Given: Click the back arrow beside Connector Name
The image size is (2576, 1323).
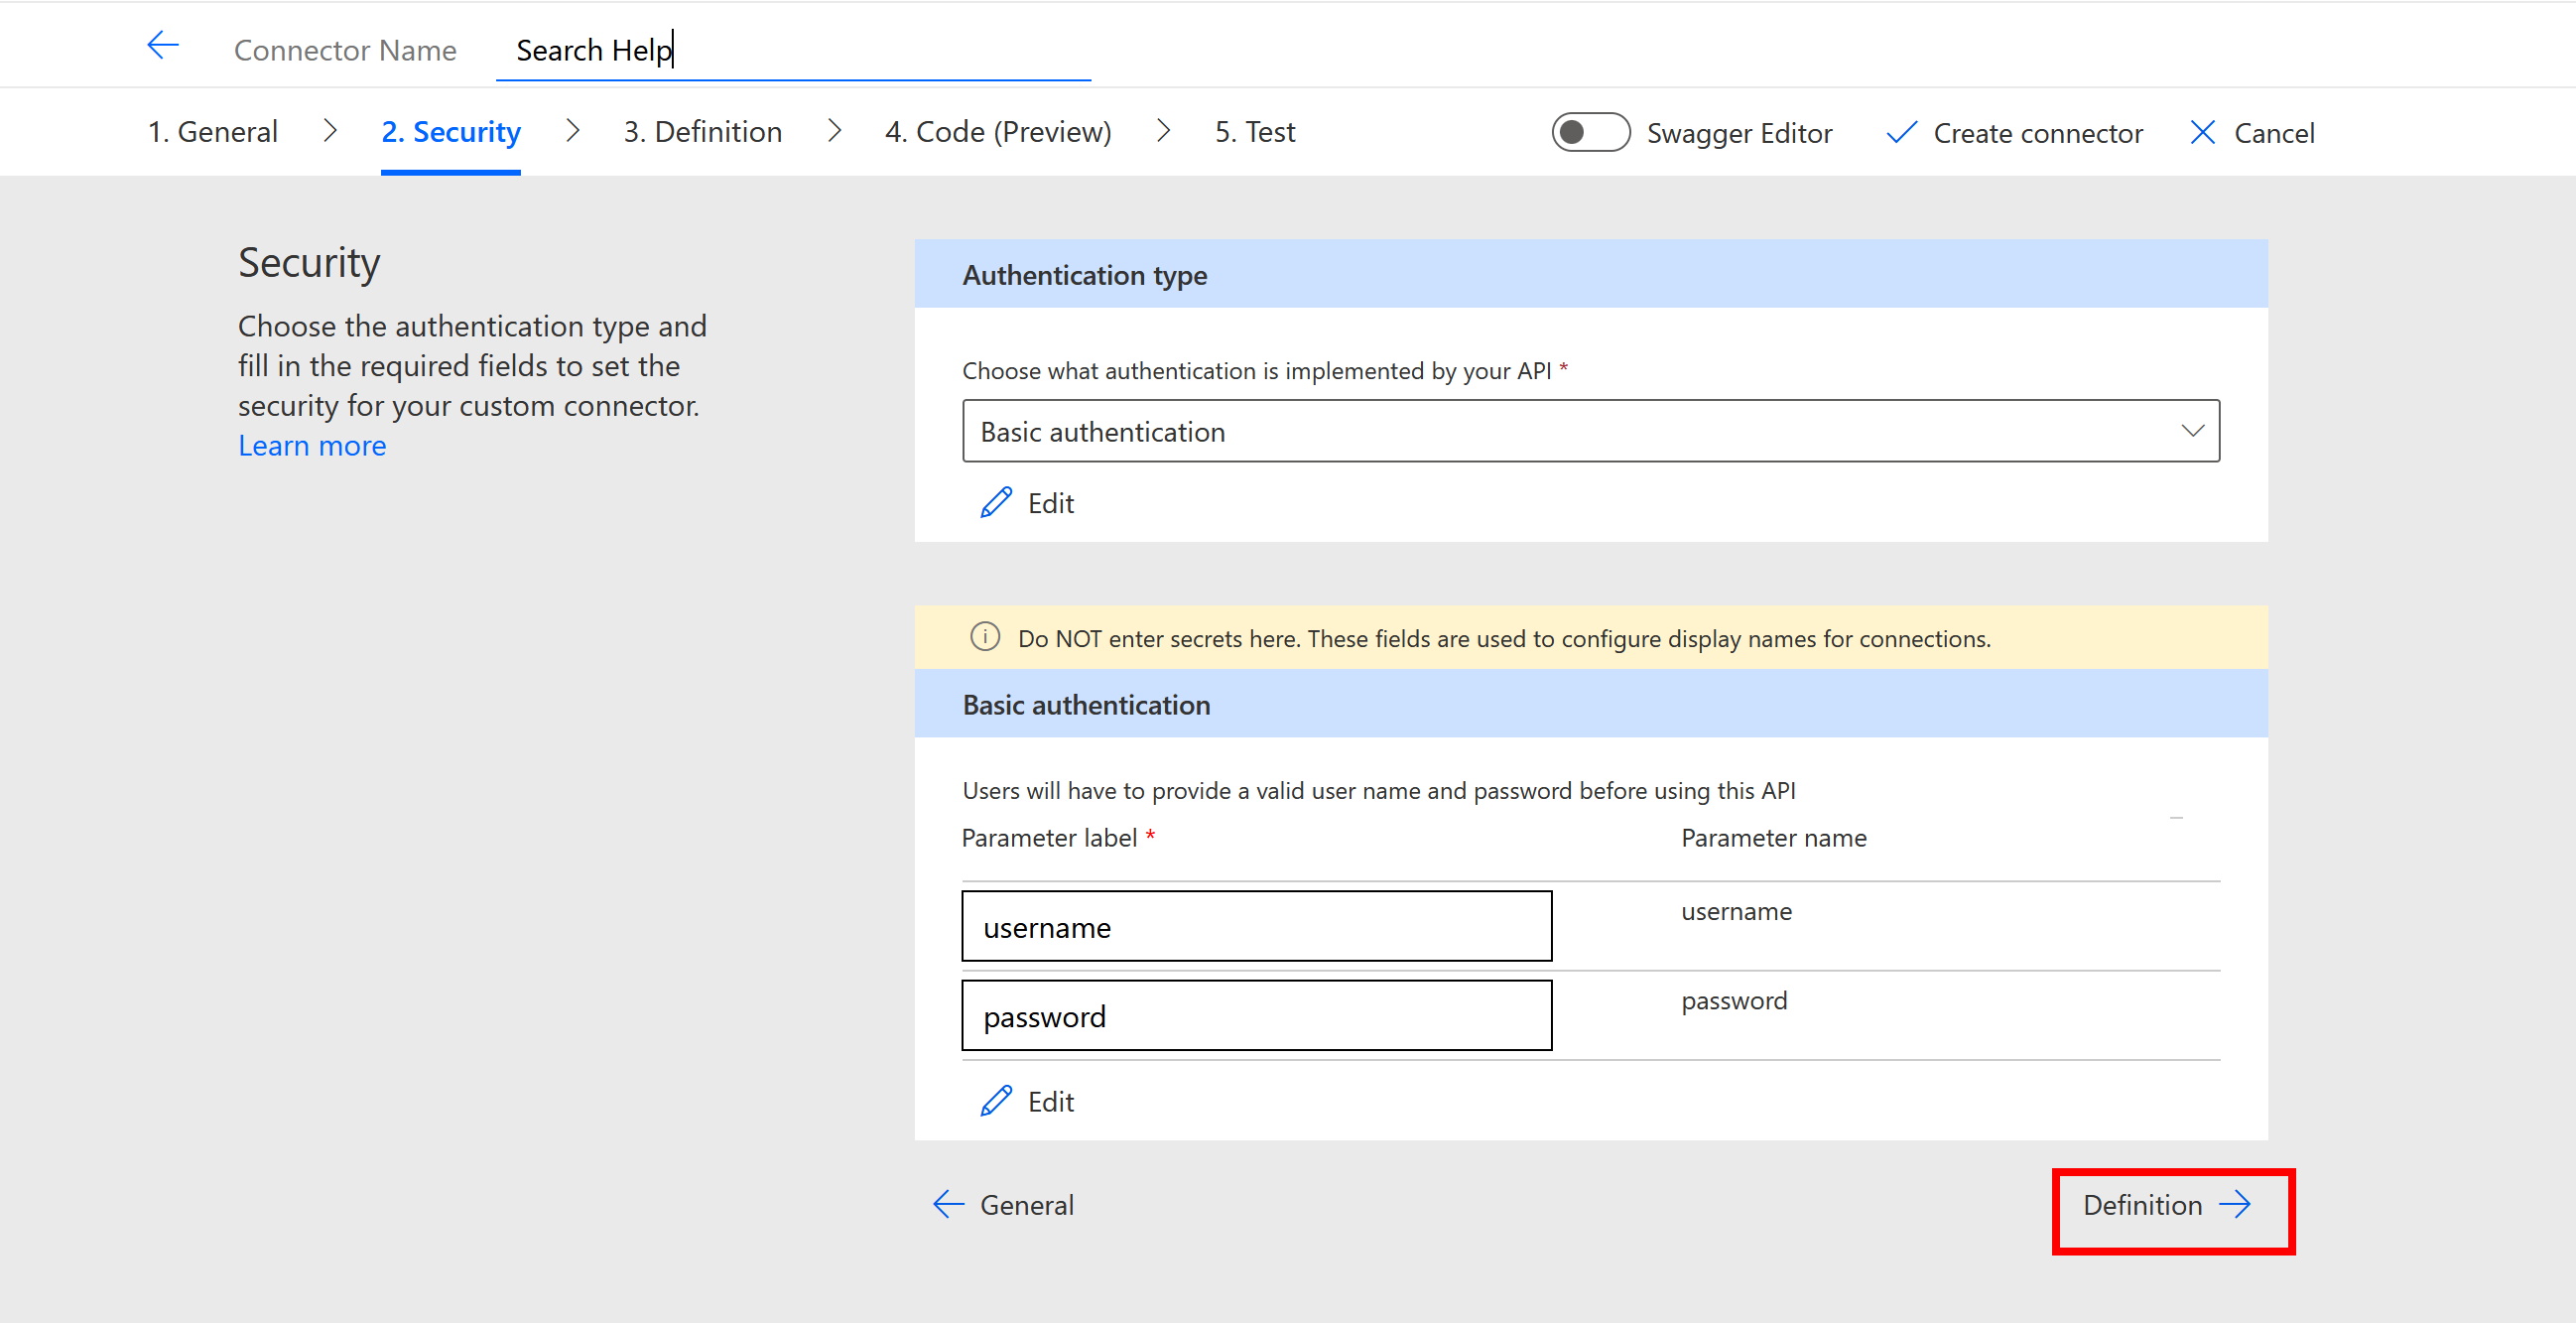Looking at the screenshot, I should click(162, 46).
